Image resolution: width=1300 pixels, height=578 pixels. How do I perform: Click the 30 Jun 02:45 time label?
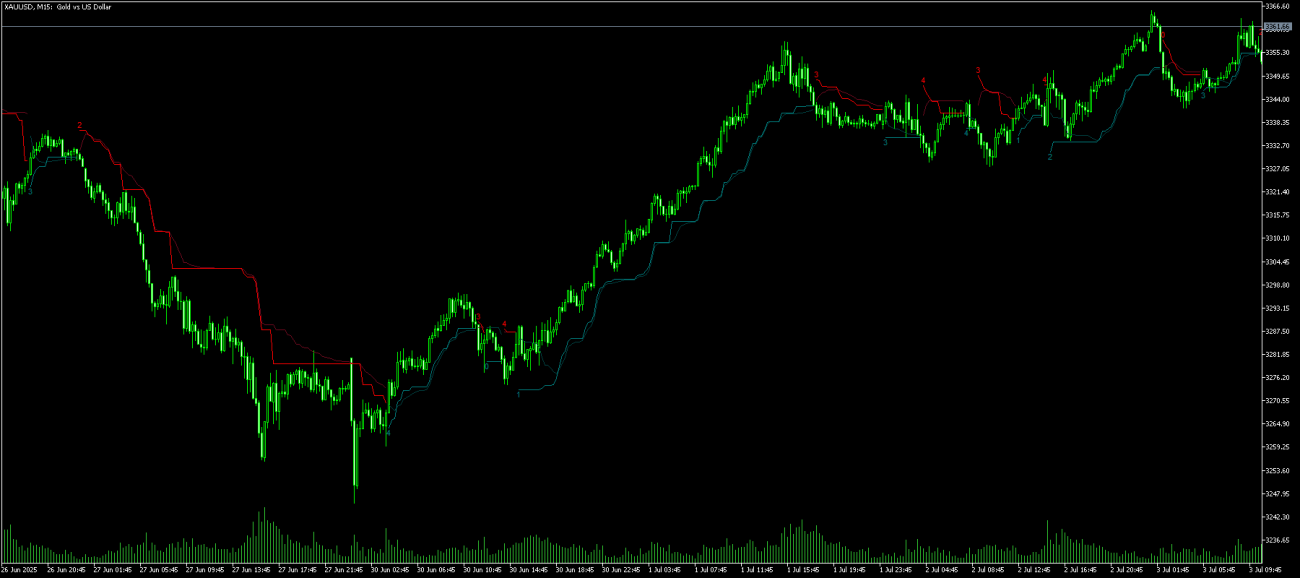pos(389,571)
